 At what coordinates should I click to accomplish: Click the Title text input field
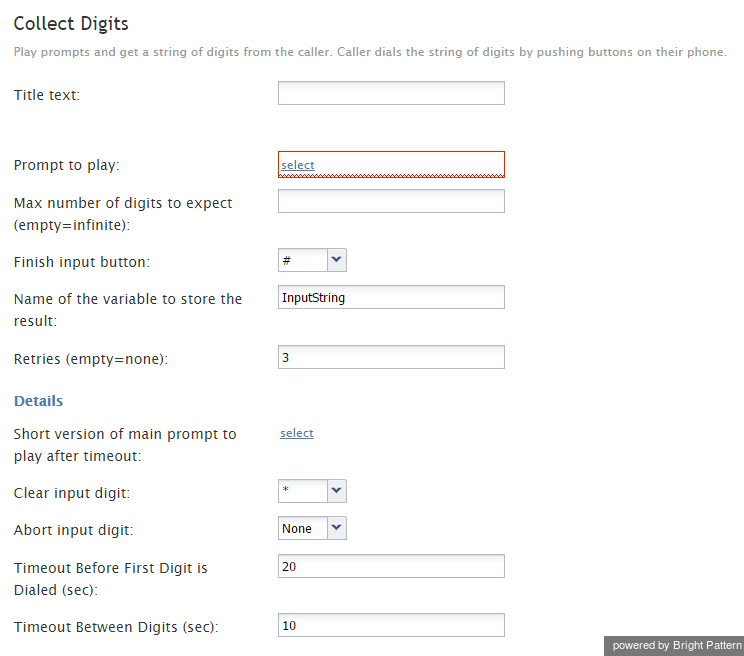tap(391, 93)
